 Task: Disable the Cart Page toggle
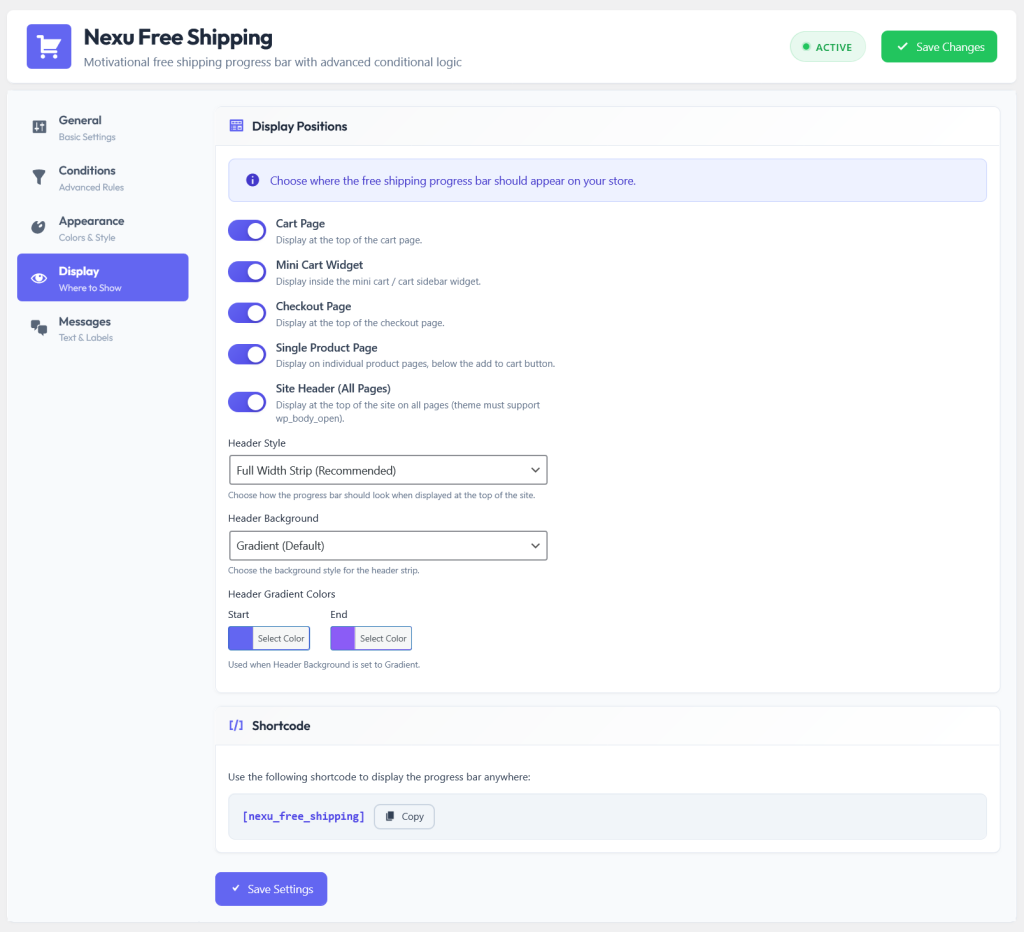[x=247, y=231]
